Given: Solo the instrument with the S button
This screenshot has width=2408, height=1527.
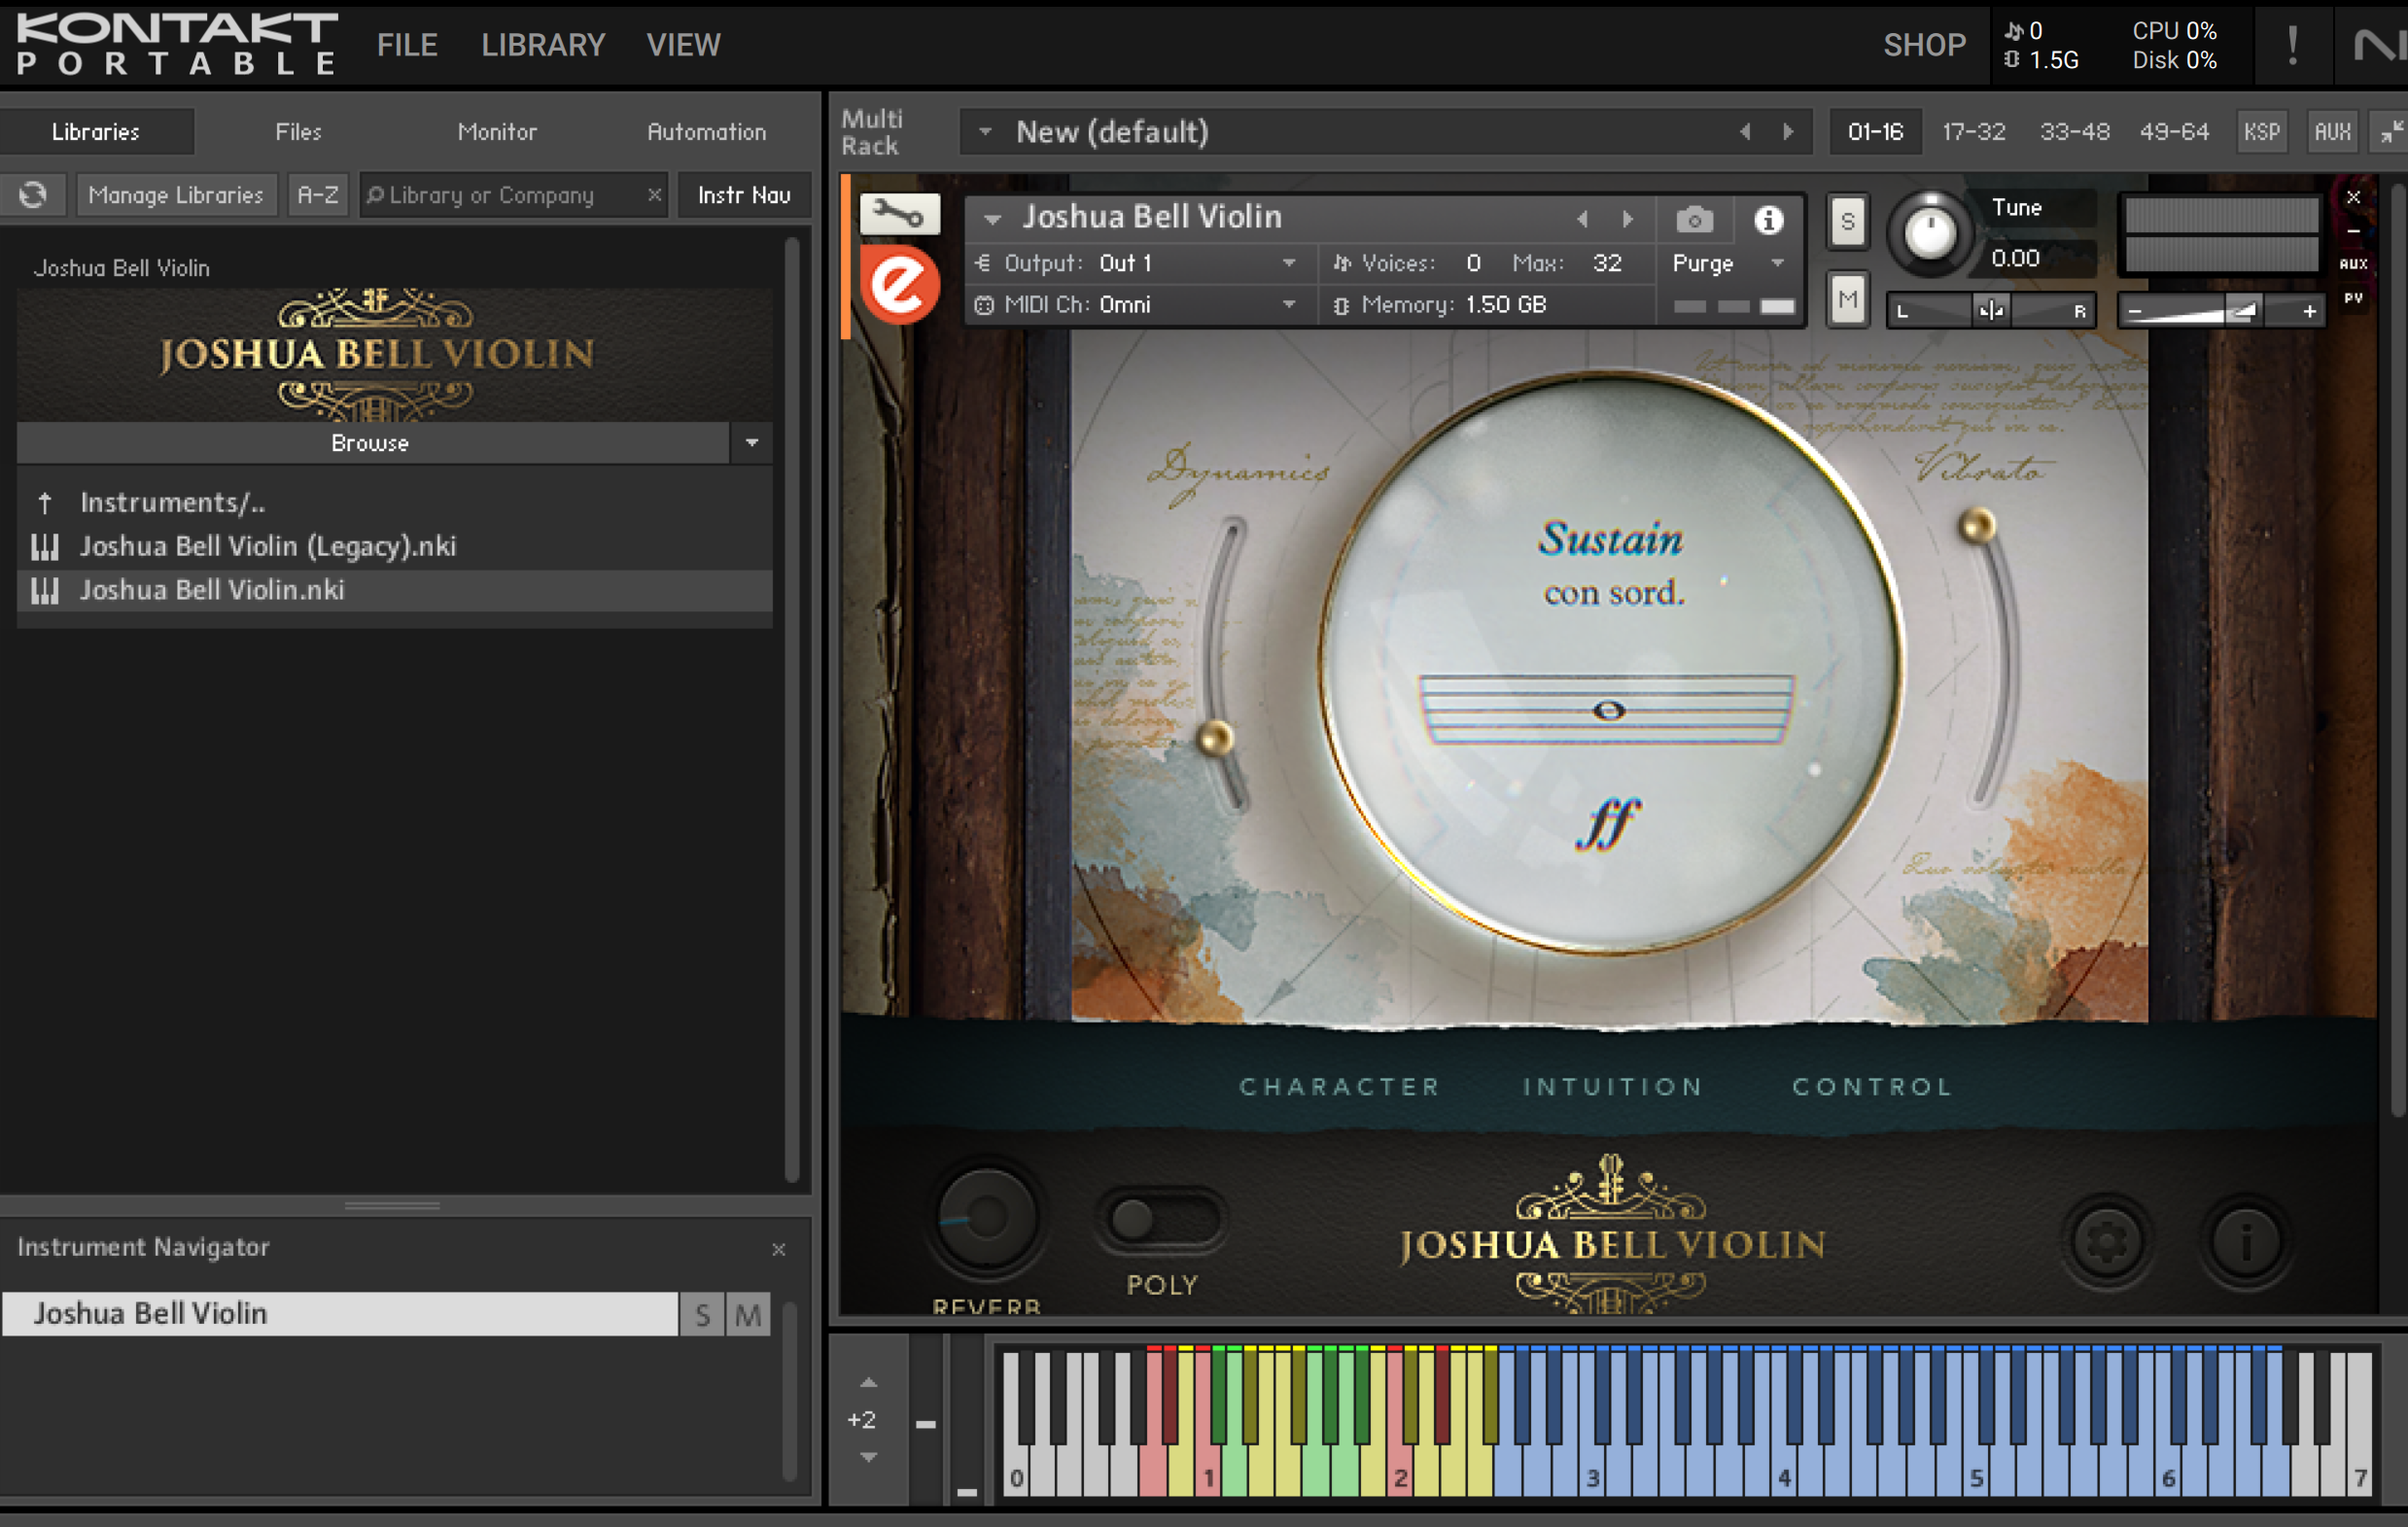Looking at the screenshot, I should pyautogui.click(x=1847, y=222).
